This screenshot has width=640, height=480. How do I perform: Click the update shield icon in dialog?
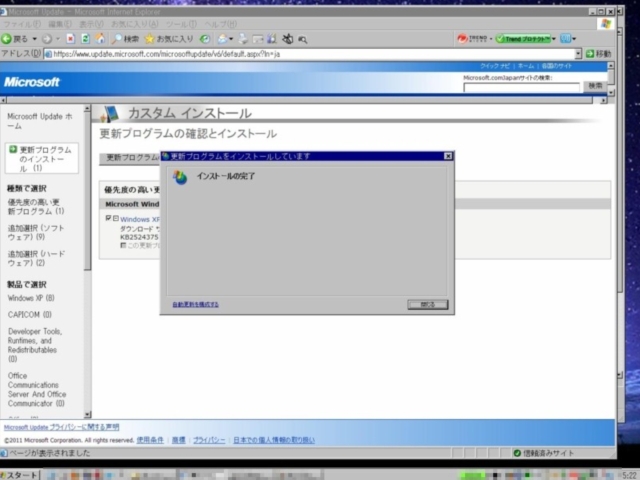(x=180, y=178)
